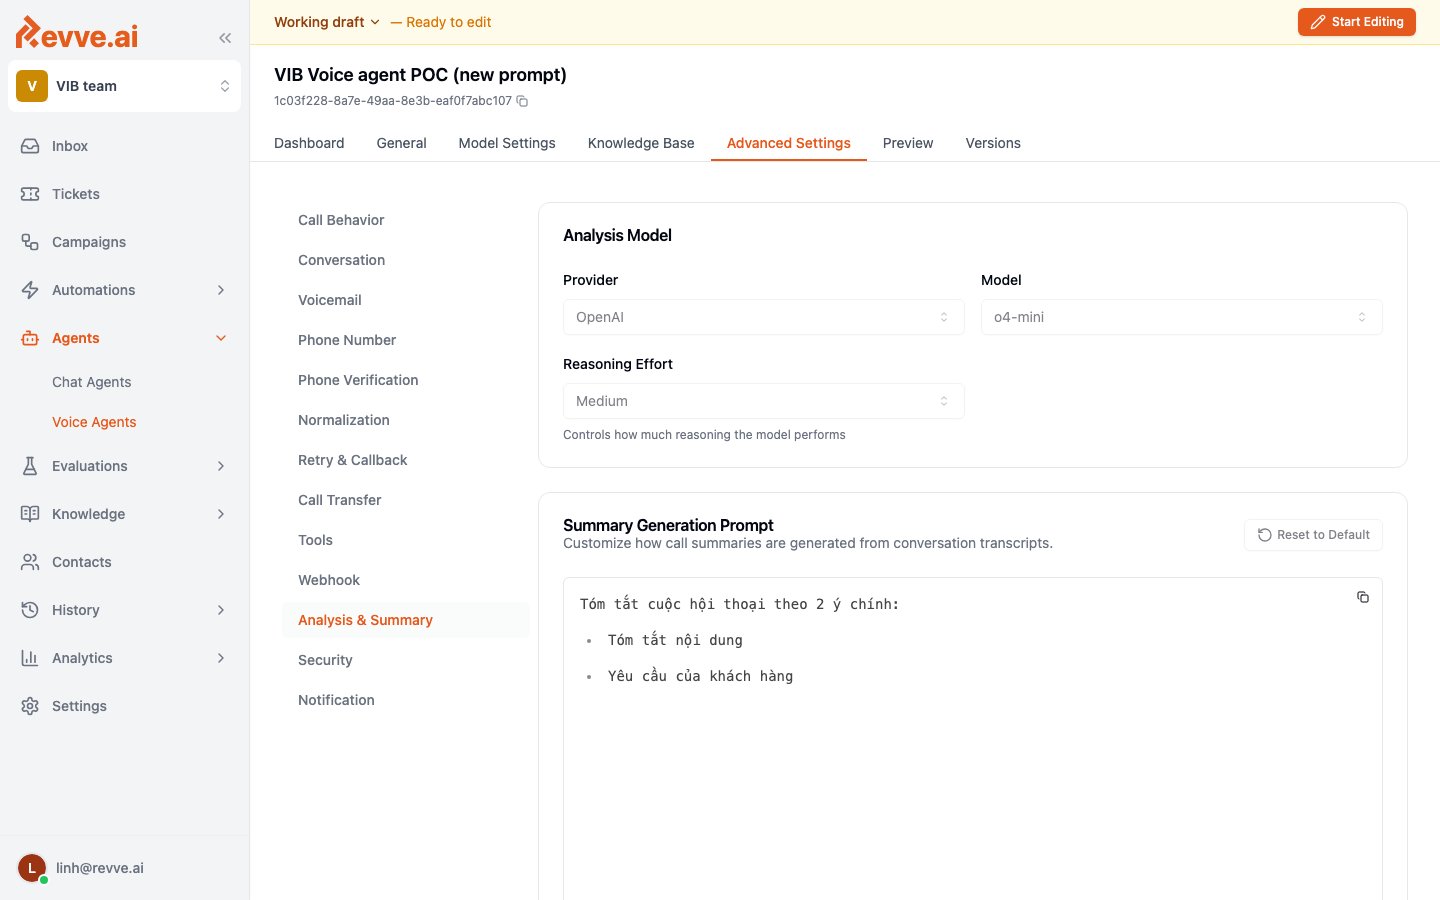Click the Knowledge book icon
The width and height of the screenshot is (1440, 900).
[30, 514]
